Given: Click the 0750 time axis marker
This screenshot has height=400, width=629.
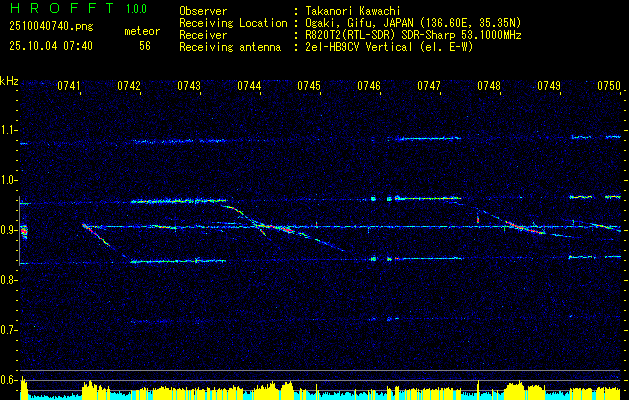Looking at the screenshot, I should 609,85.
